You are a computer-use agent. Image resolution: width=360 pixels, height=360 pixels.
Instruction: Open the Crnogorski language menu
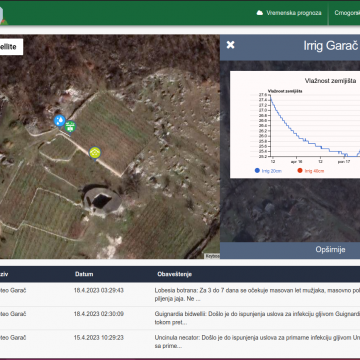click(x=347, y=13)
